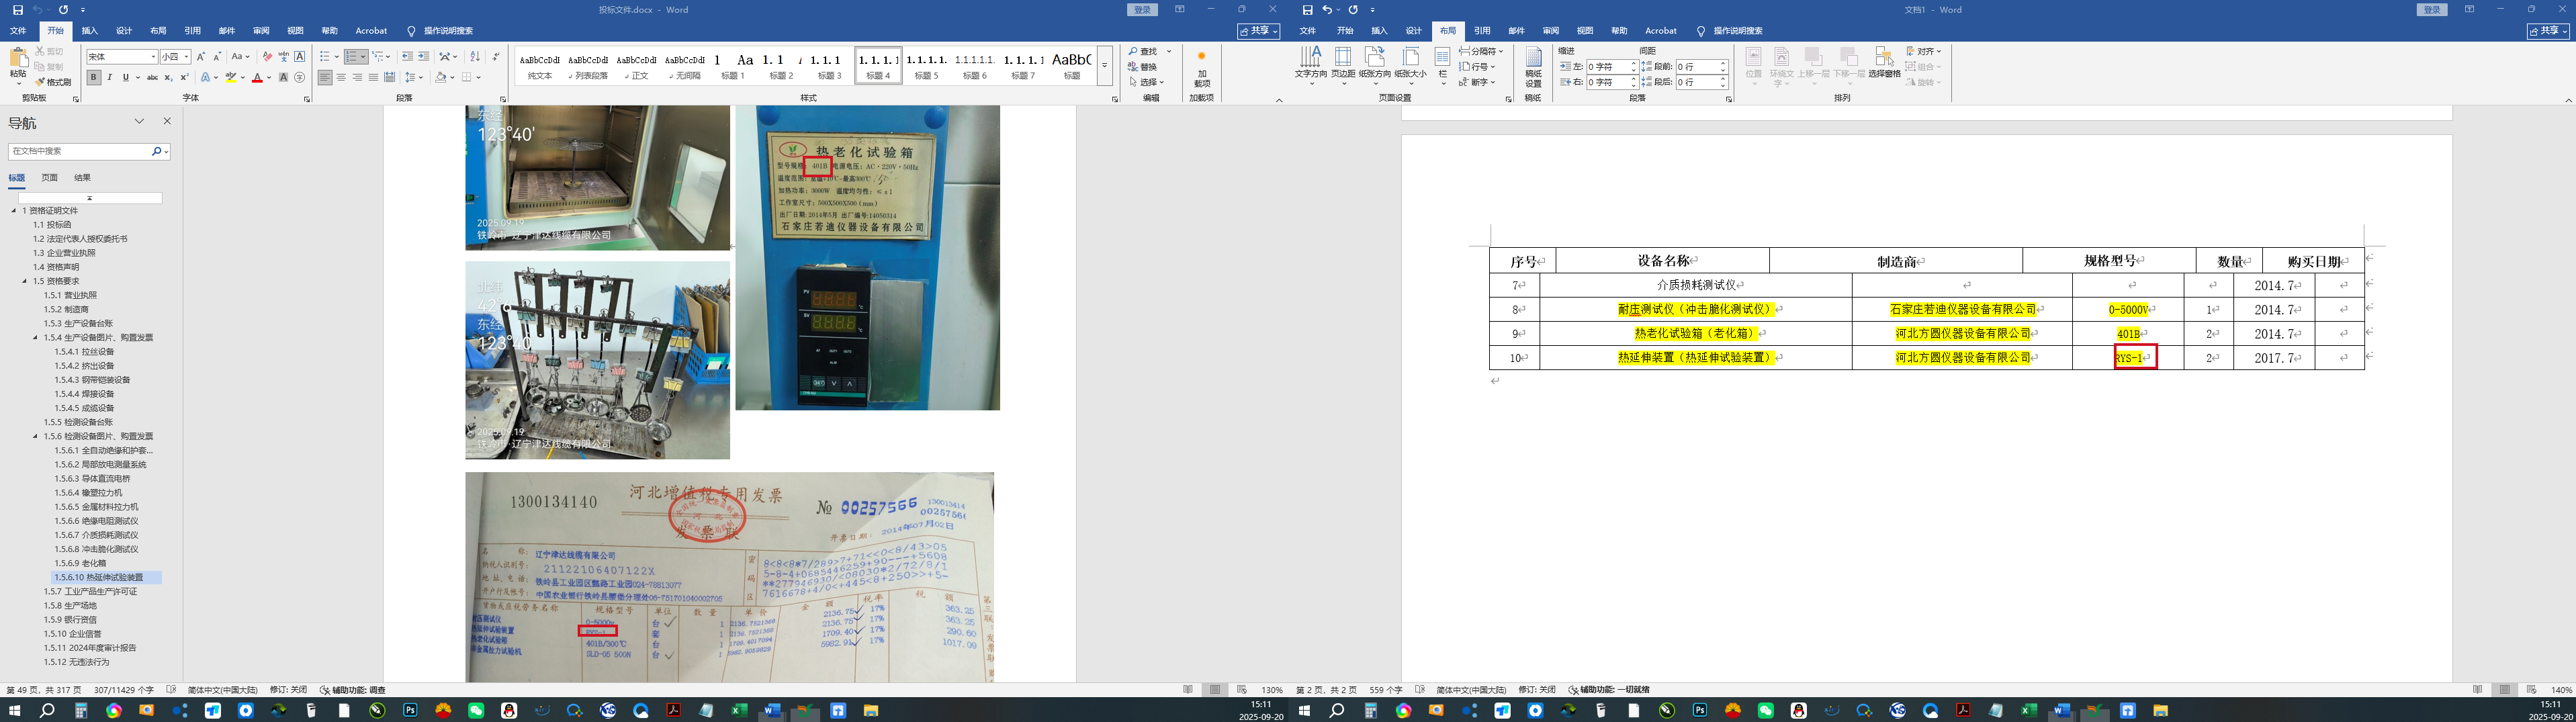
Task: Switch navigation pane to the 页面 tab
Action: pos(49,178)
